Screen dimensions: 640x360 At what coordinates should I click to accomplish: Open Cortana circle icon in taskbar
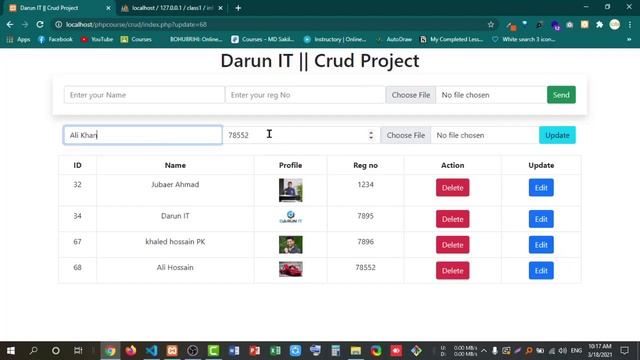click(56, 351)
